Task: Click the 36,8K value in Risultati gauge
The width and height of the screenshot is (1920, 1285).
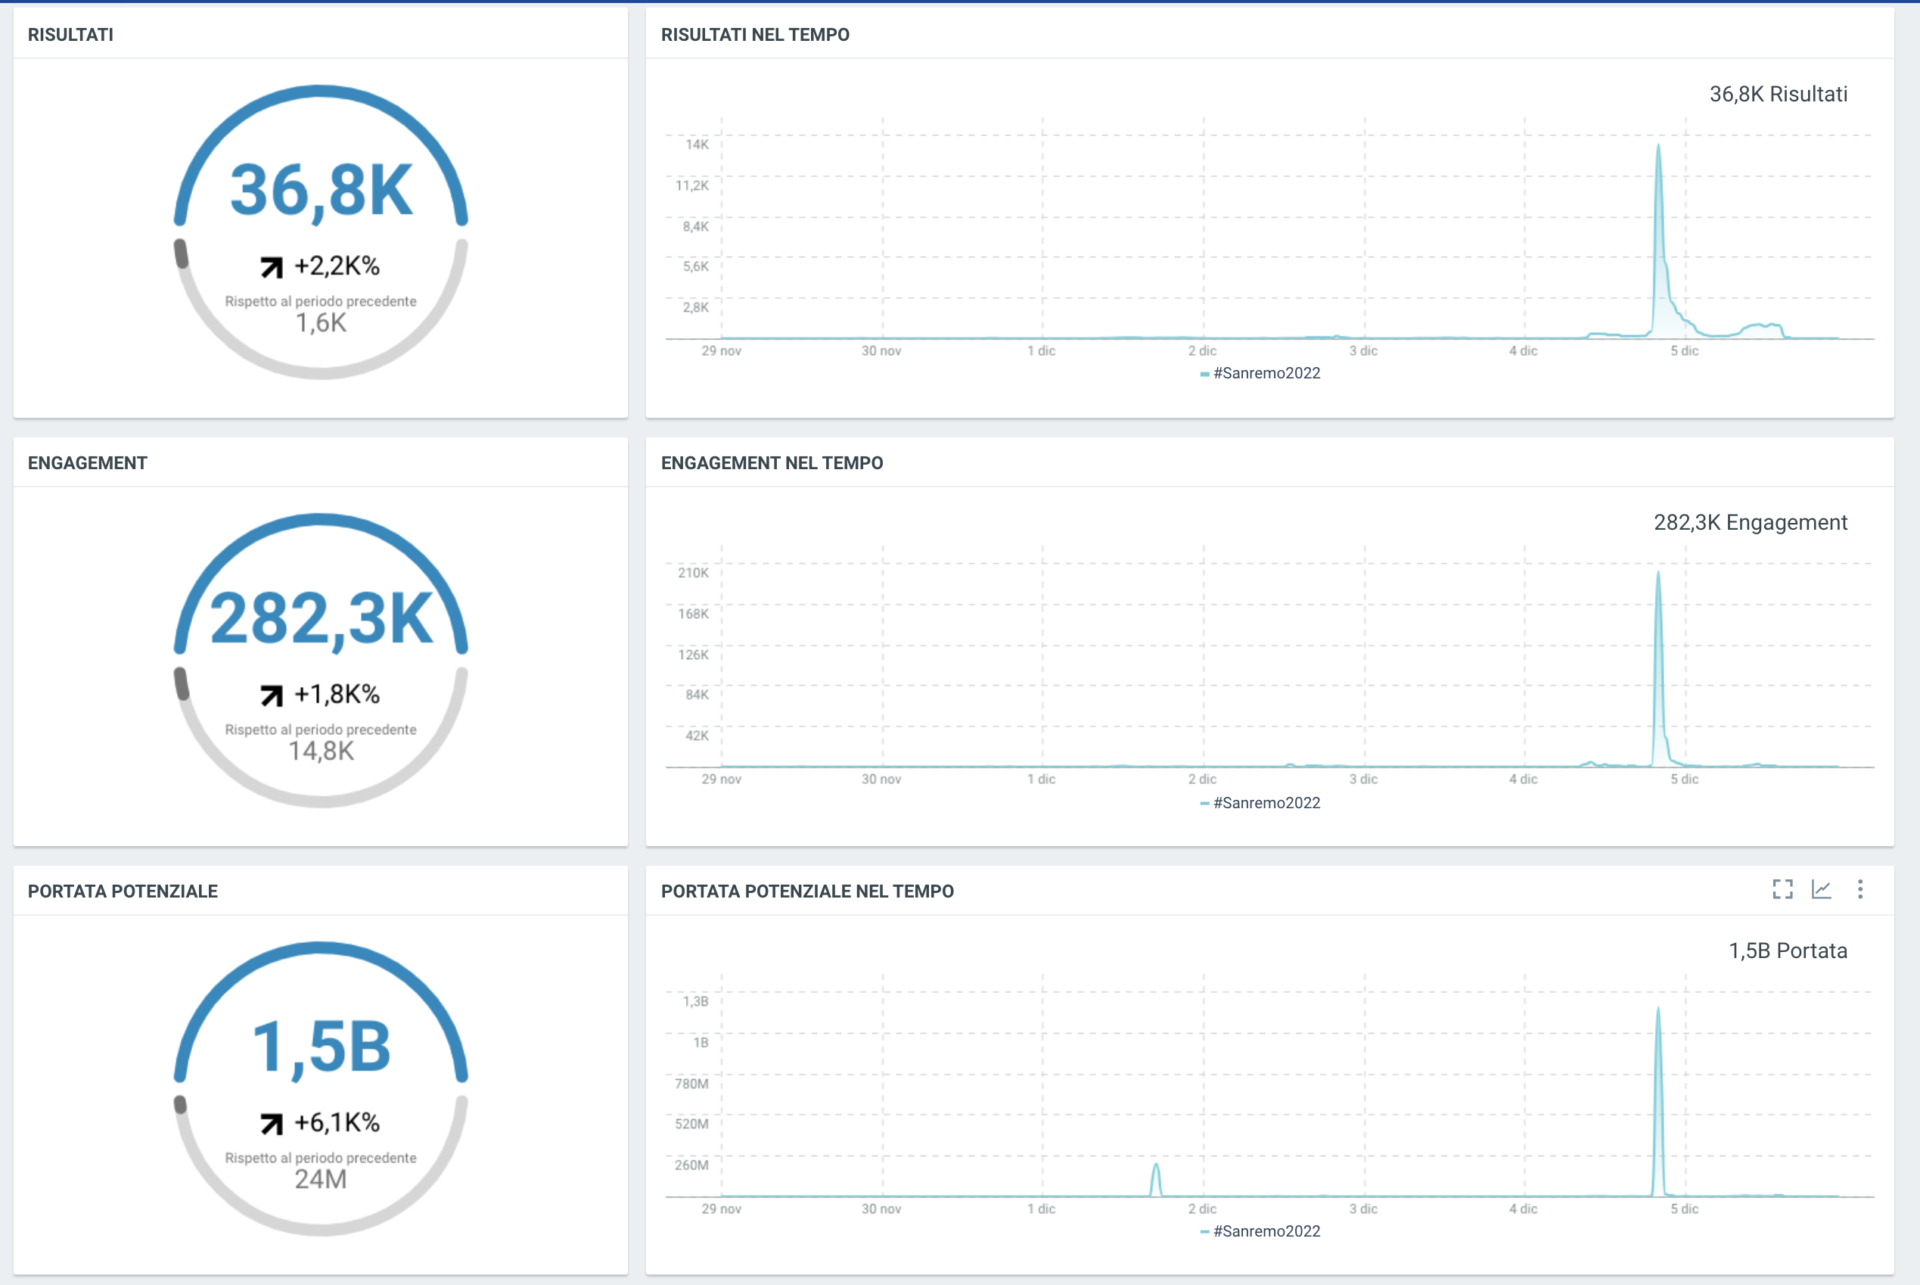Action: pos(321,190)
